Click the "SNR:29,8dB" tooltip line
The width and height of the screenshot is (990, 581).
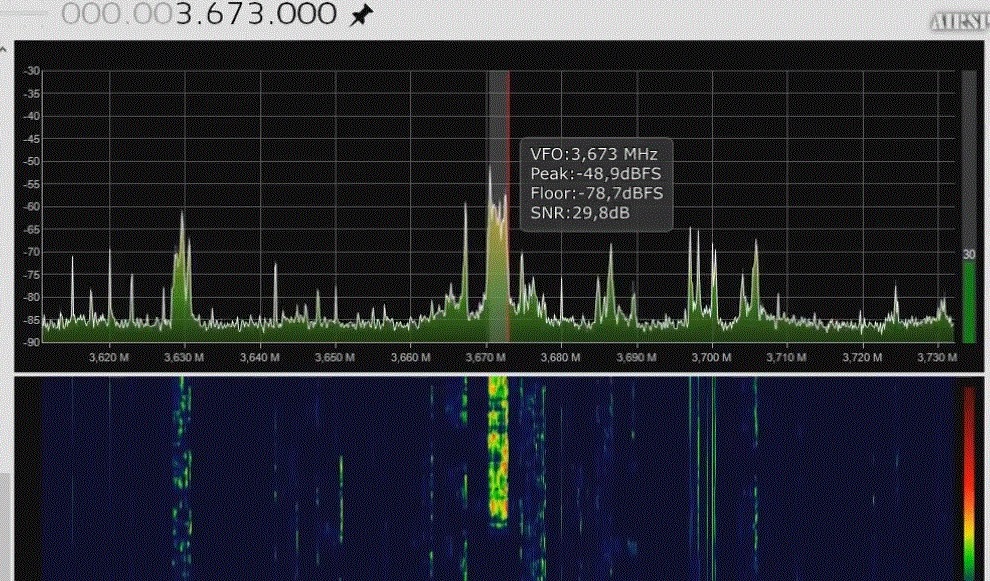point(580,213)
